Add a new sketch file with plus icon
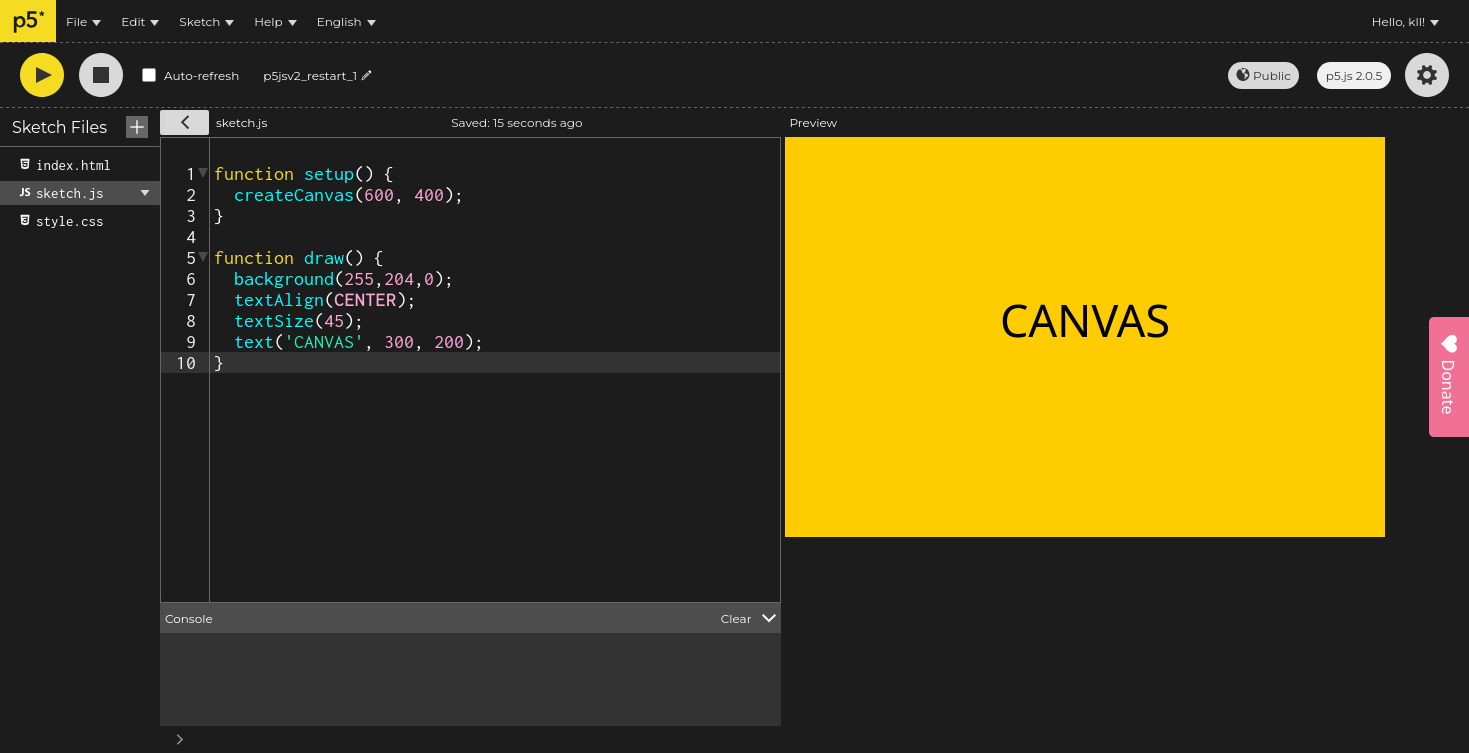This screenshot has height=753, width=1469. click(x=137, y=127)
